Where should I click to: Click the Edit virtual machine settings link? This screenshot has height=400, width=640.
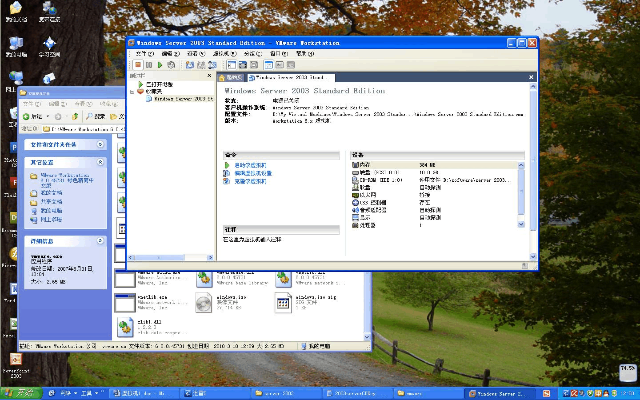pos(251,173)
